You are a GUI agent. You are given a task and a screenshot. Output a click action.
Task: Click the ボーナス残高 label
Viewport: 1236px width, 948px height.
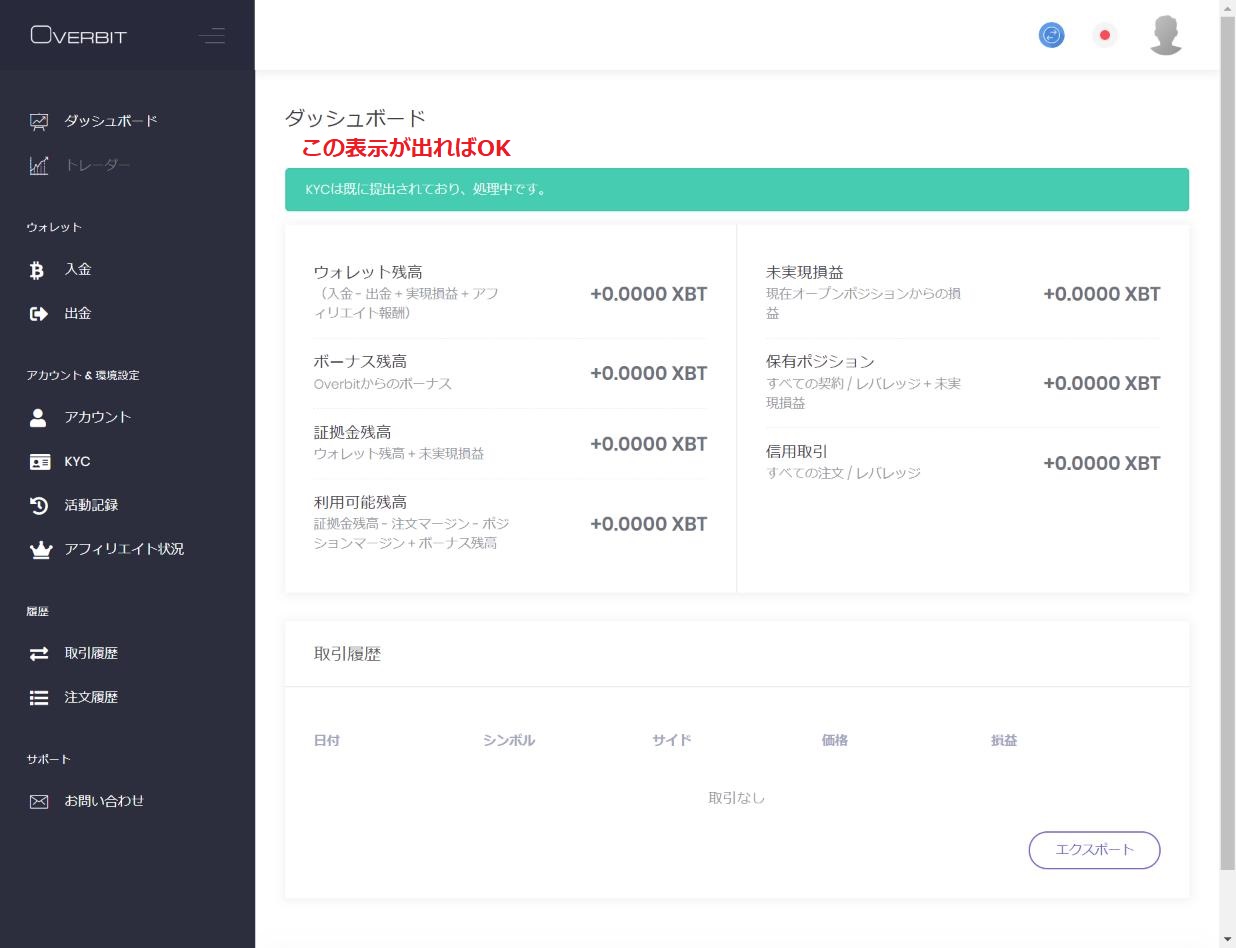360,362
